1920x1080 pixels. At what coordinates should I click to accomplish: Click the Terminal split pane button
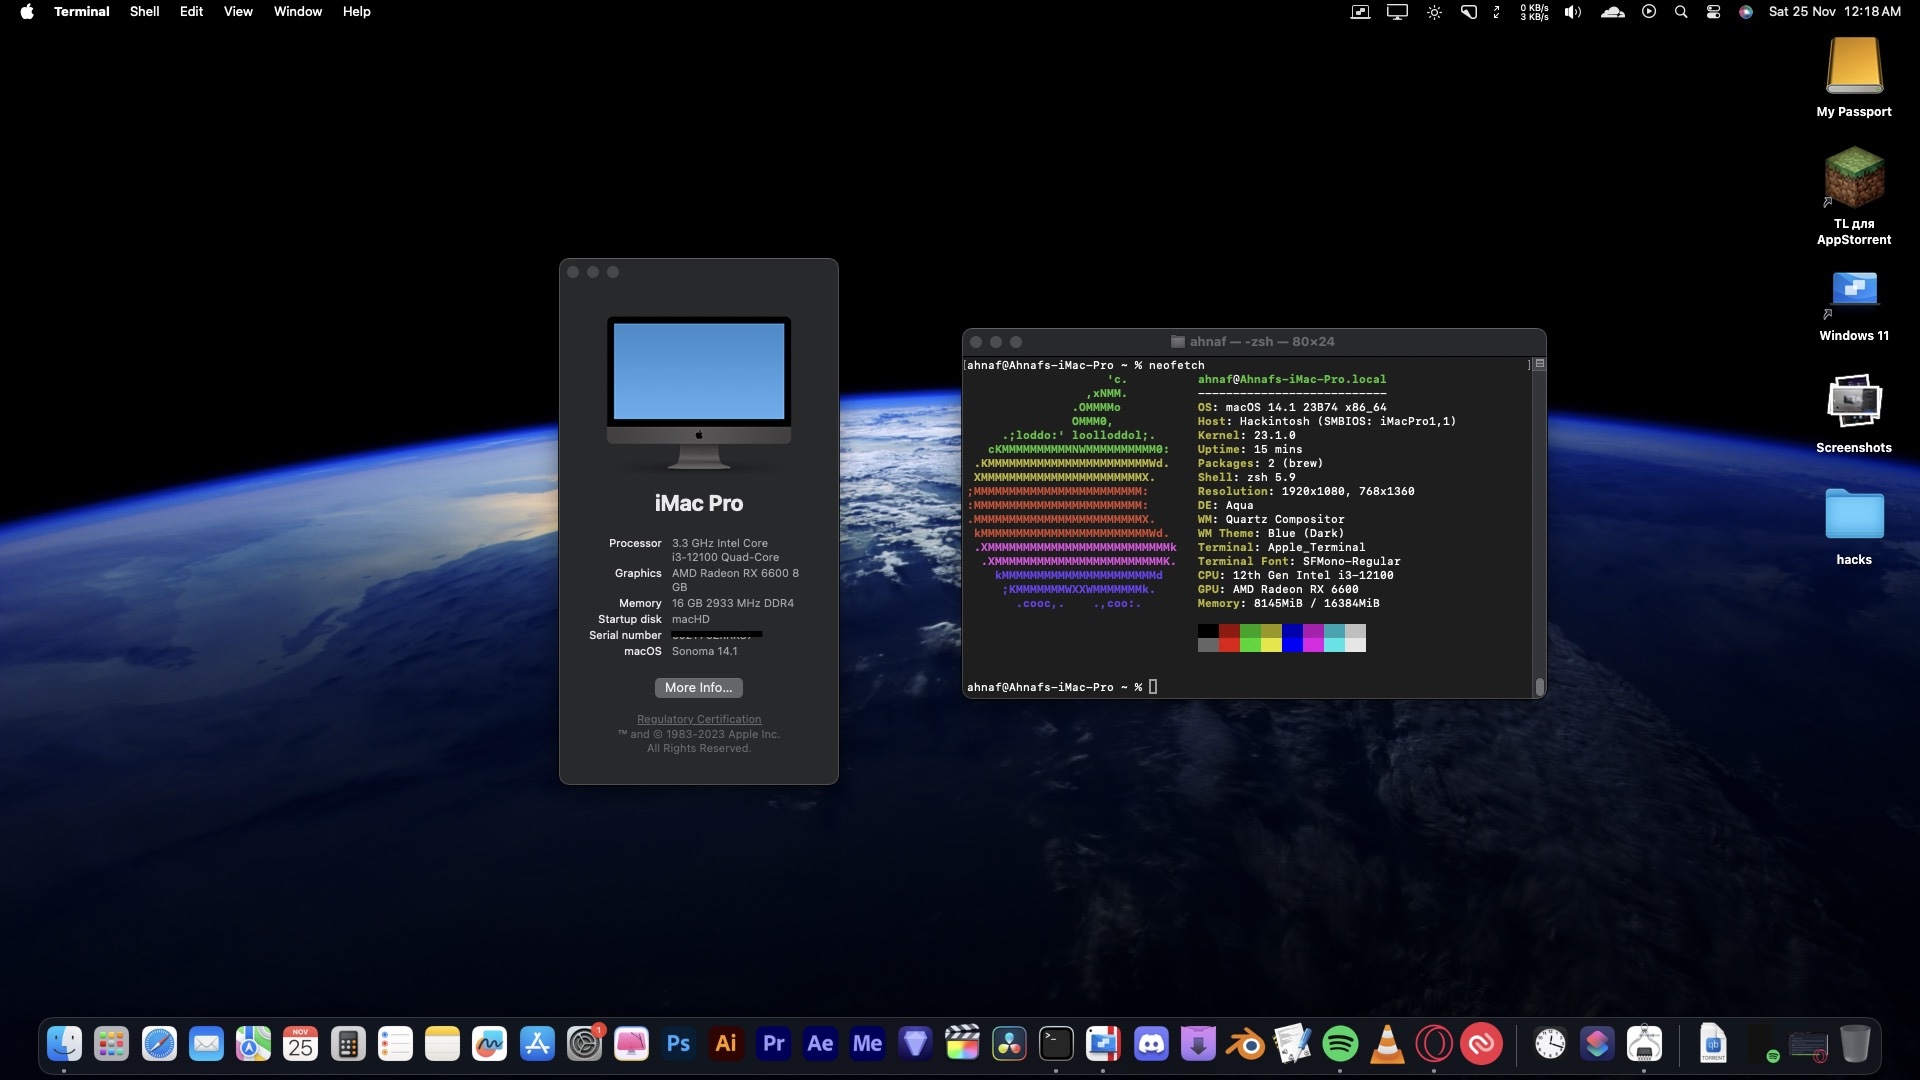pos(1540,364)
